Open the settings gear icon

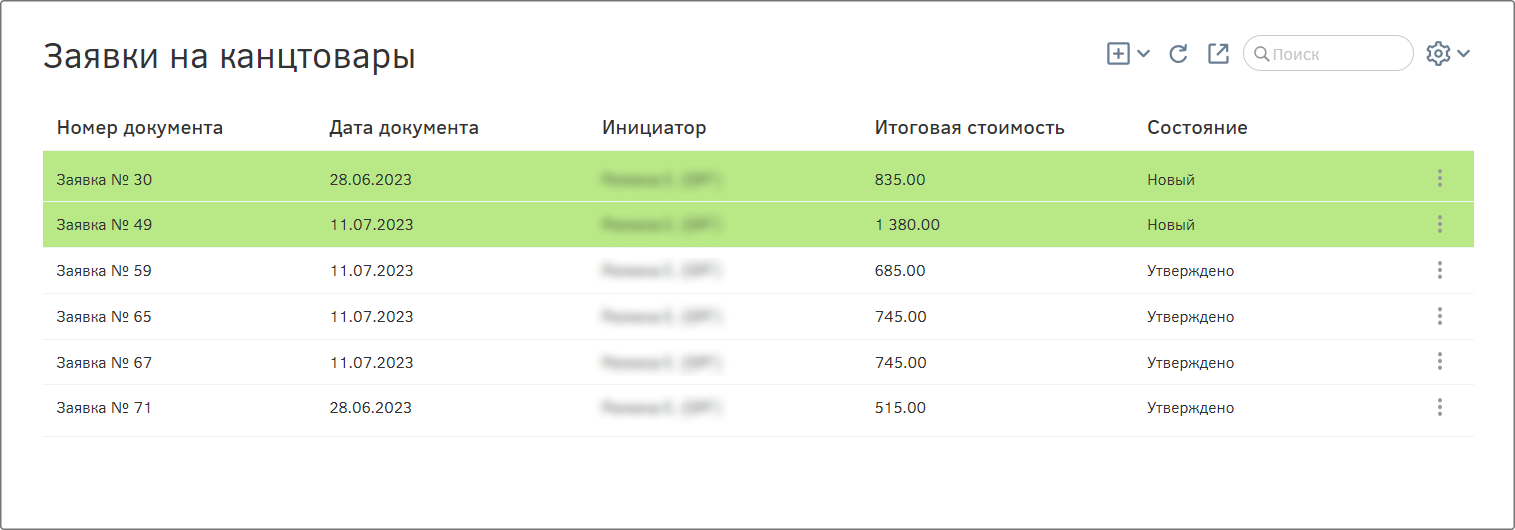[1438, 54]
